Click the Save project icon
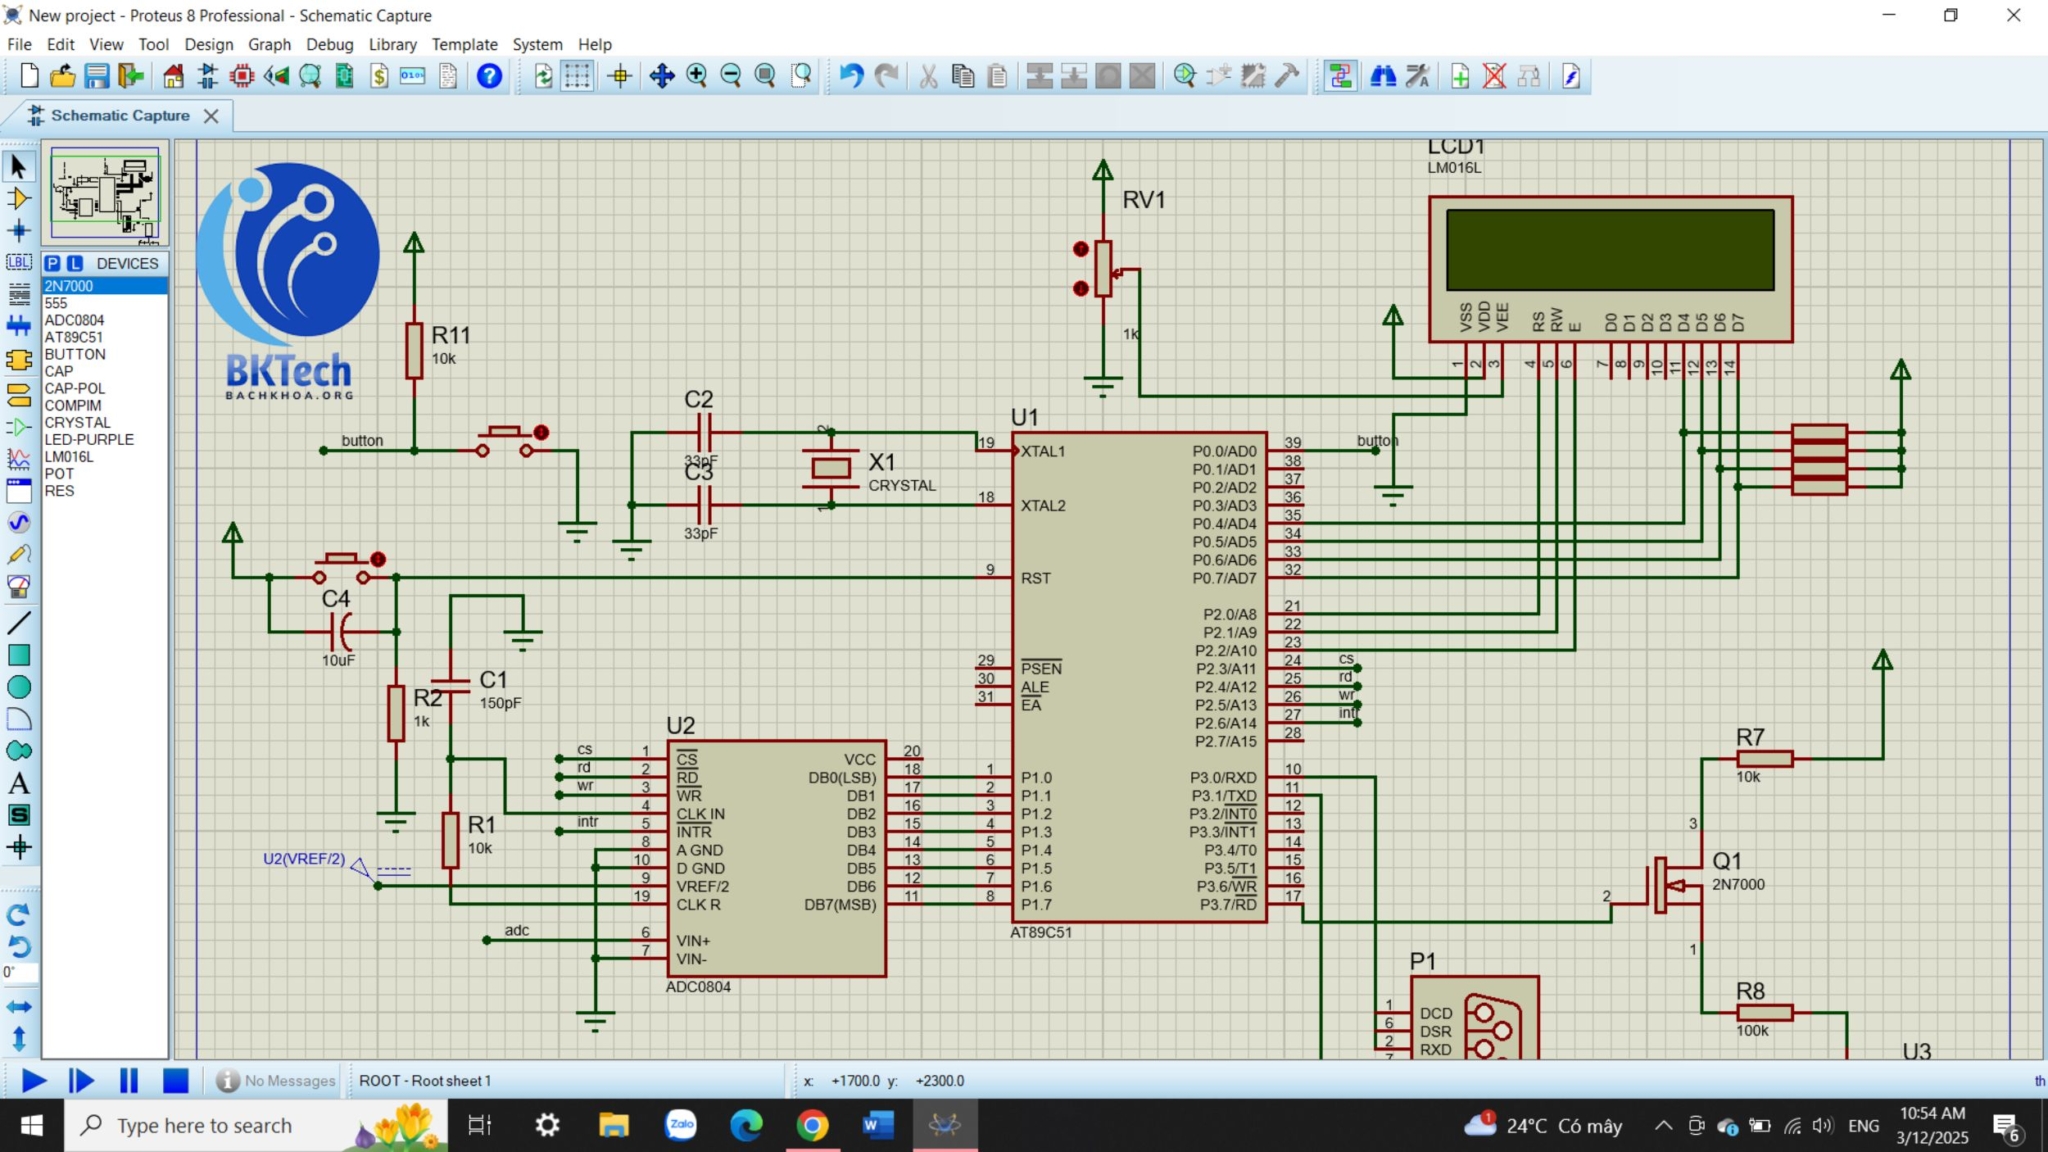Image resolution: width=2048 pixels, height=1152 pixels. tap(96, 76)
